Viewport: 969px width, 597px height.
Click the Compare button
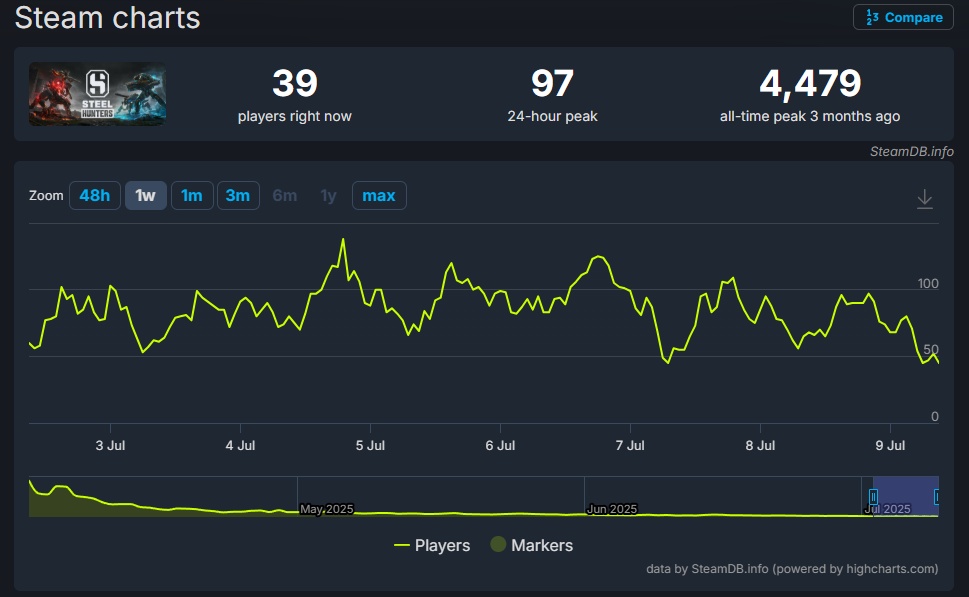[x=903, y=17]
